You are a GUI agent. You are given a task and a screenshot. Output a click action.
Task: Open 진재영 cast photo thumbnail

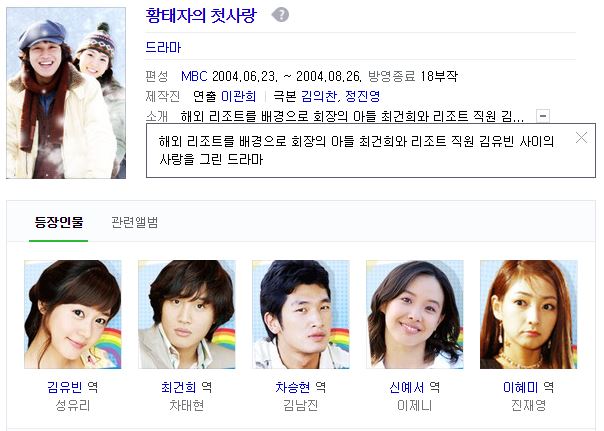pyautogui.click(x=528, y=314)
